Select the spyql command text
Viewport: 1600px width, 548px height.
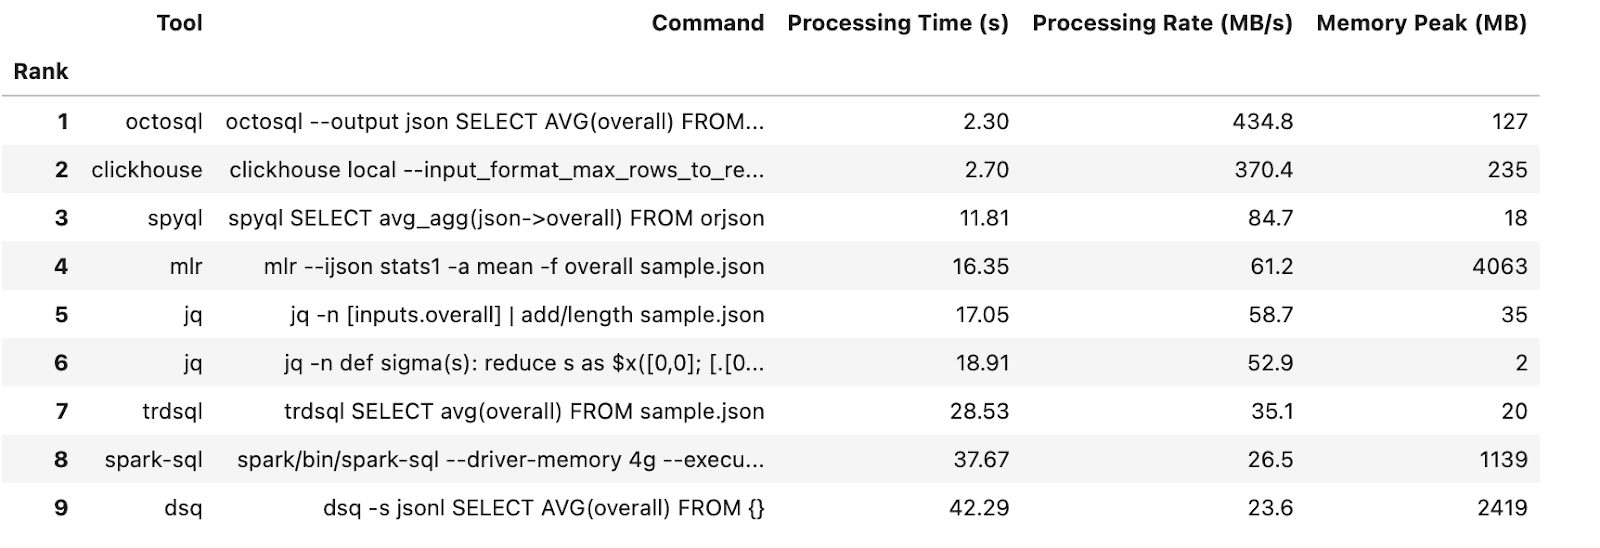pos(496,218)
